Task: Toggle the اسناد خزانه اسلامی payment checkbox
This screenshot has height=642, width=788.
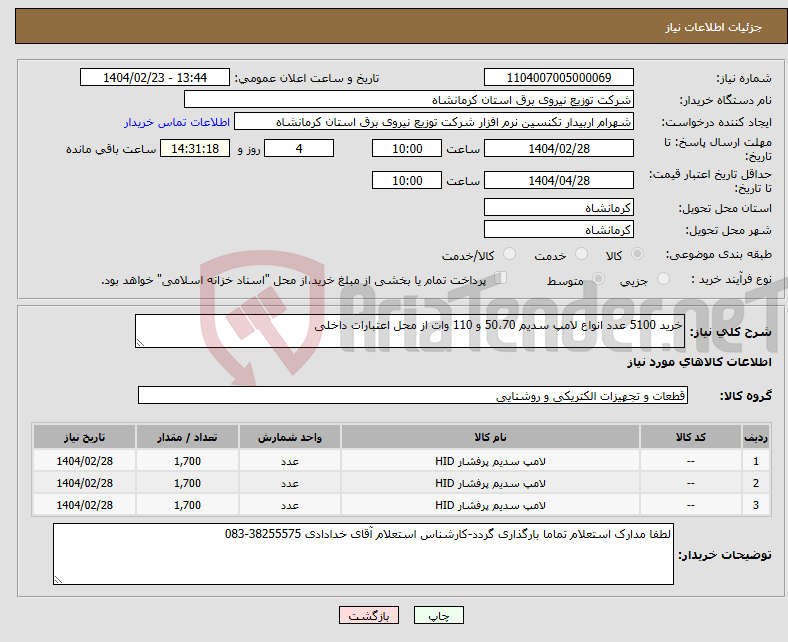Action: (x=502, y=280)
